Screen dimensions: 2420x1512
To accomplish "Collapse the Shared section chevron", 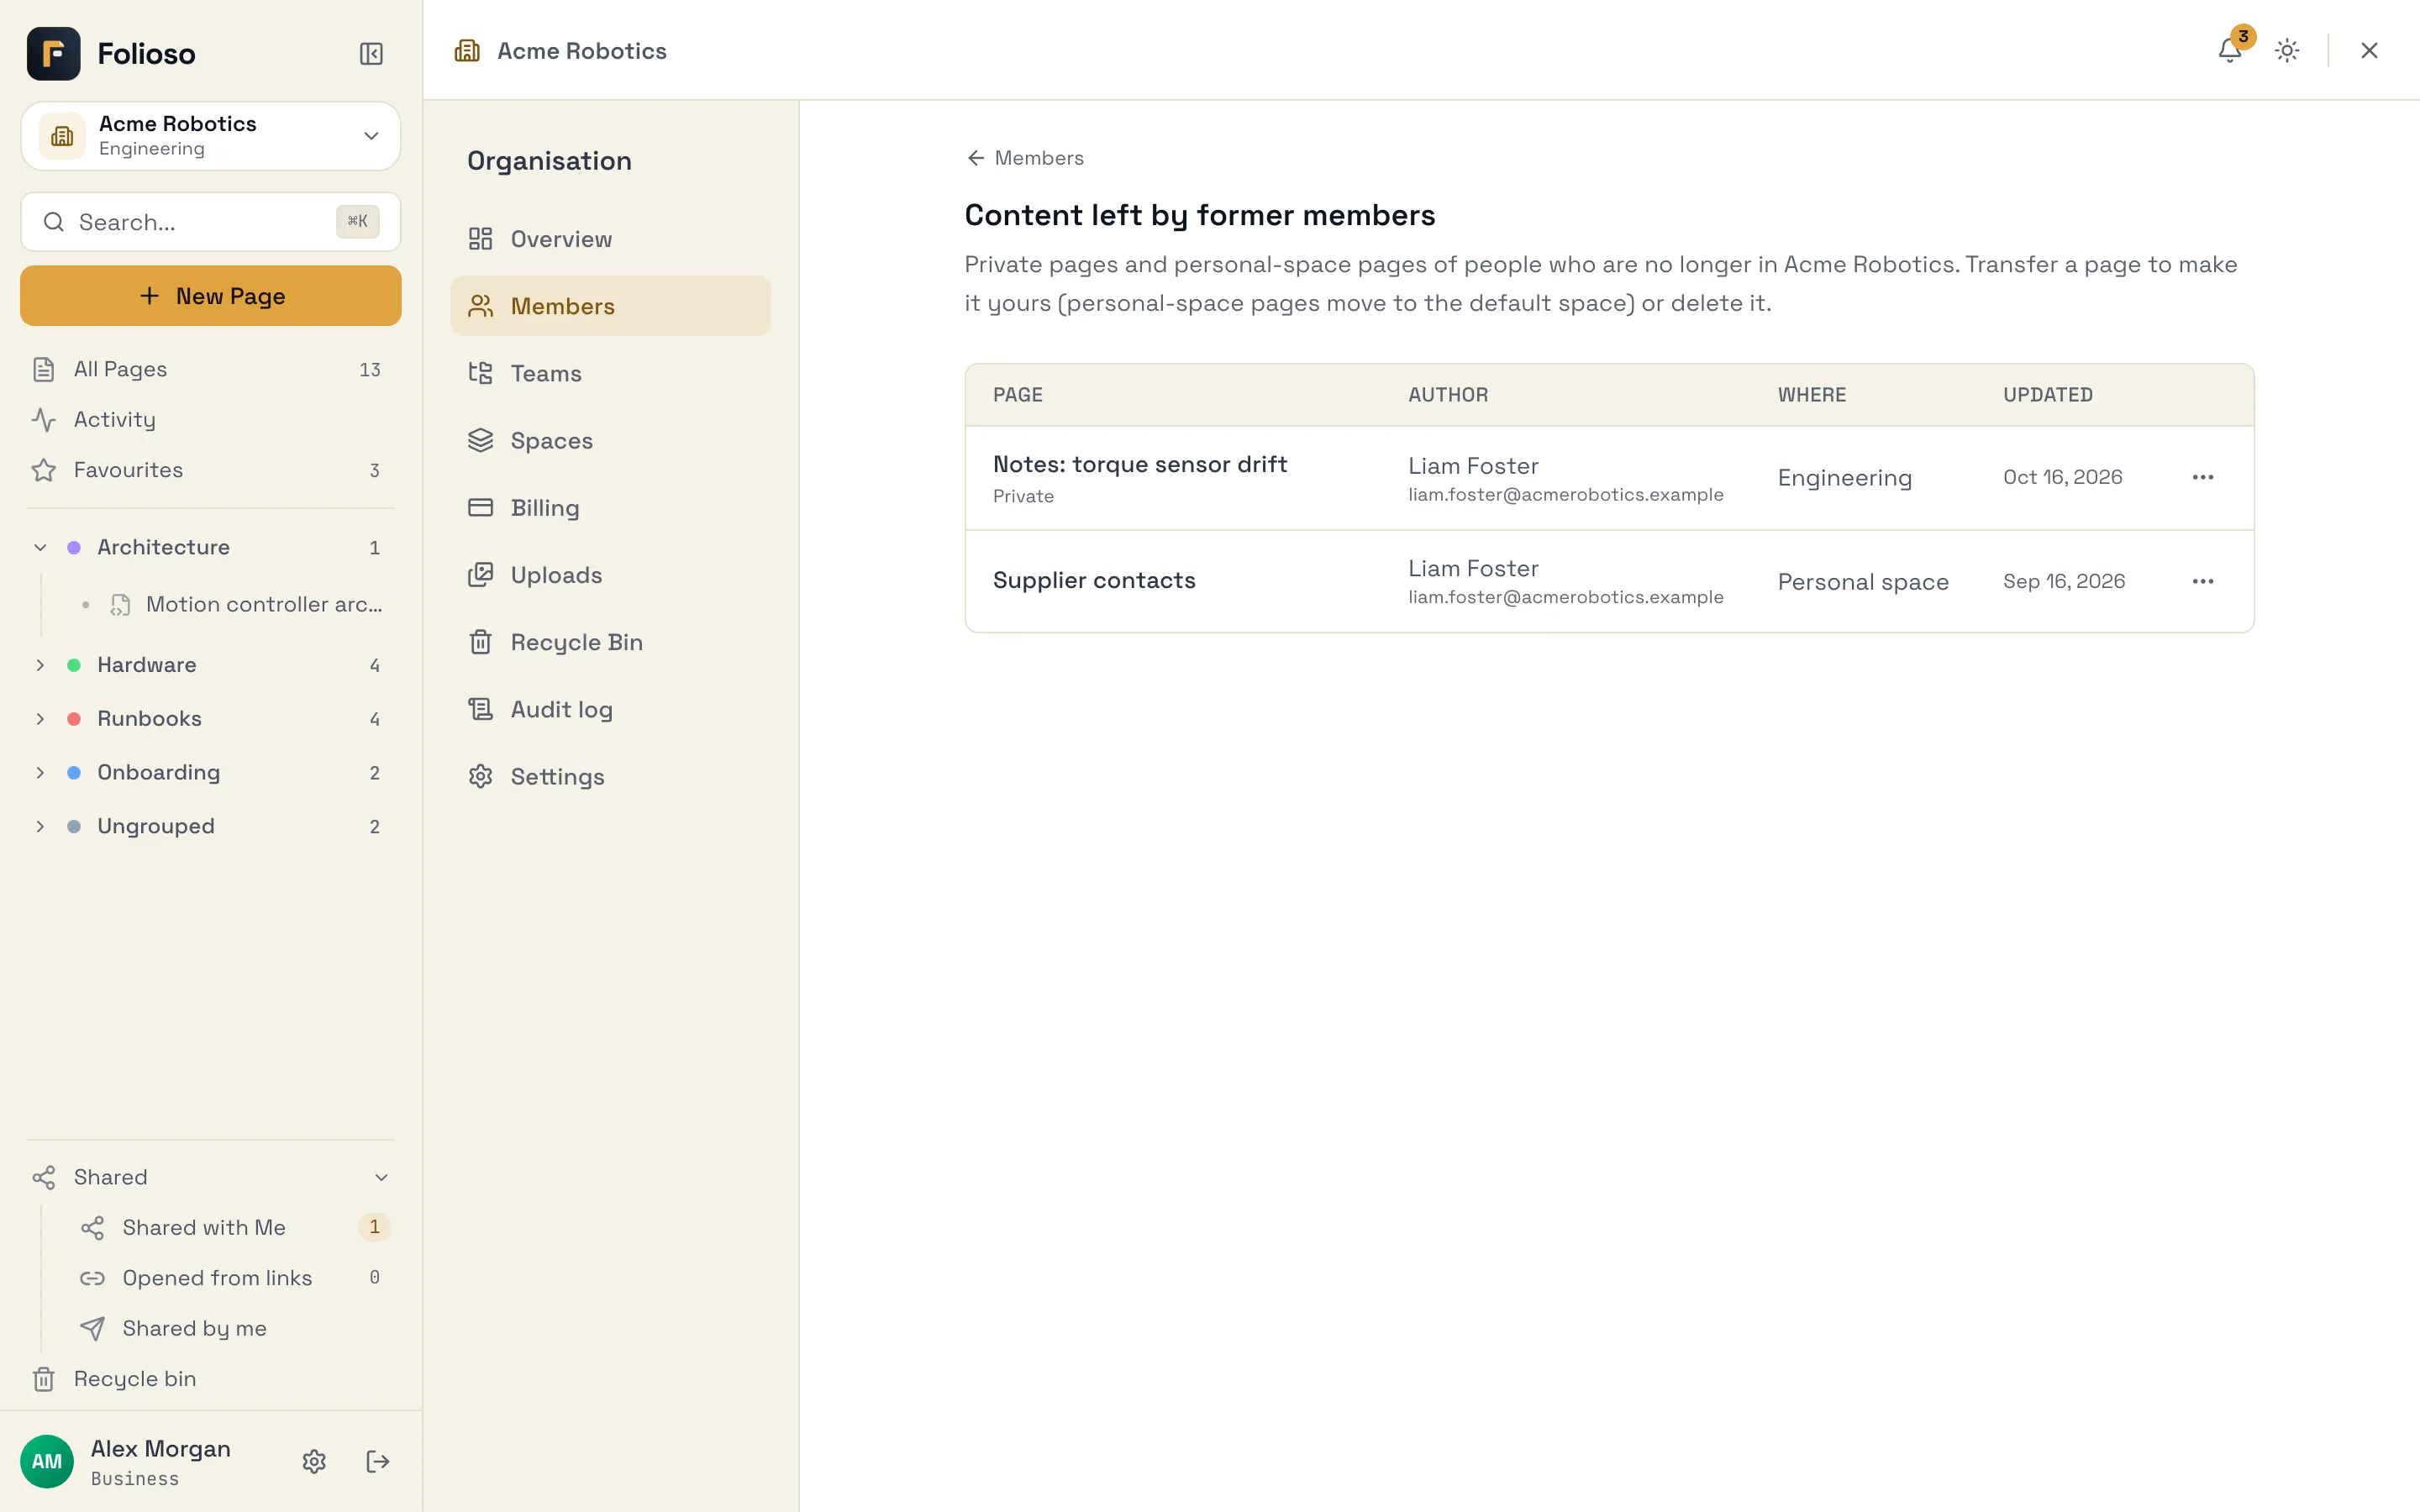I will [381, 1177].
